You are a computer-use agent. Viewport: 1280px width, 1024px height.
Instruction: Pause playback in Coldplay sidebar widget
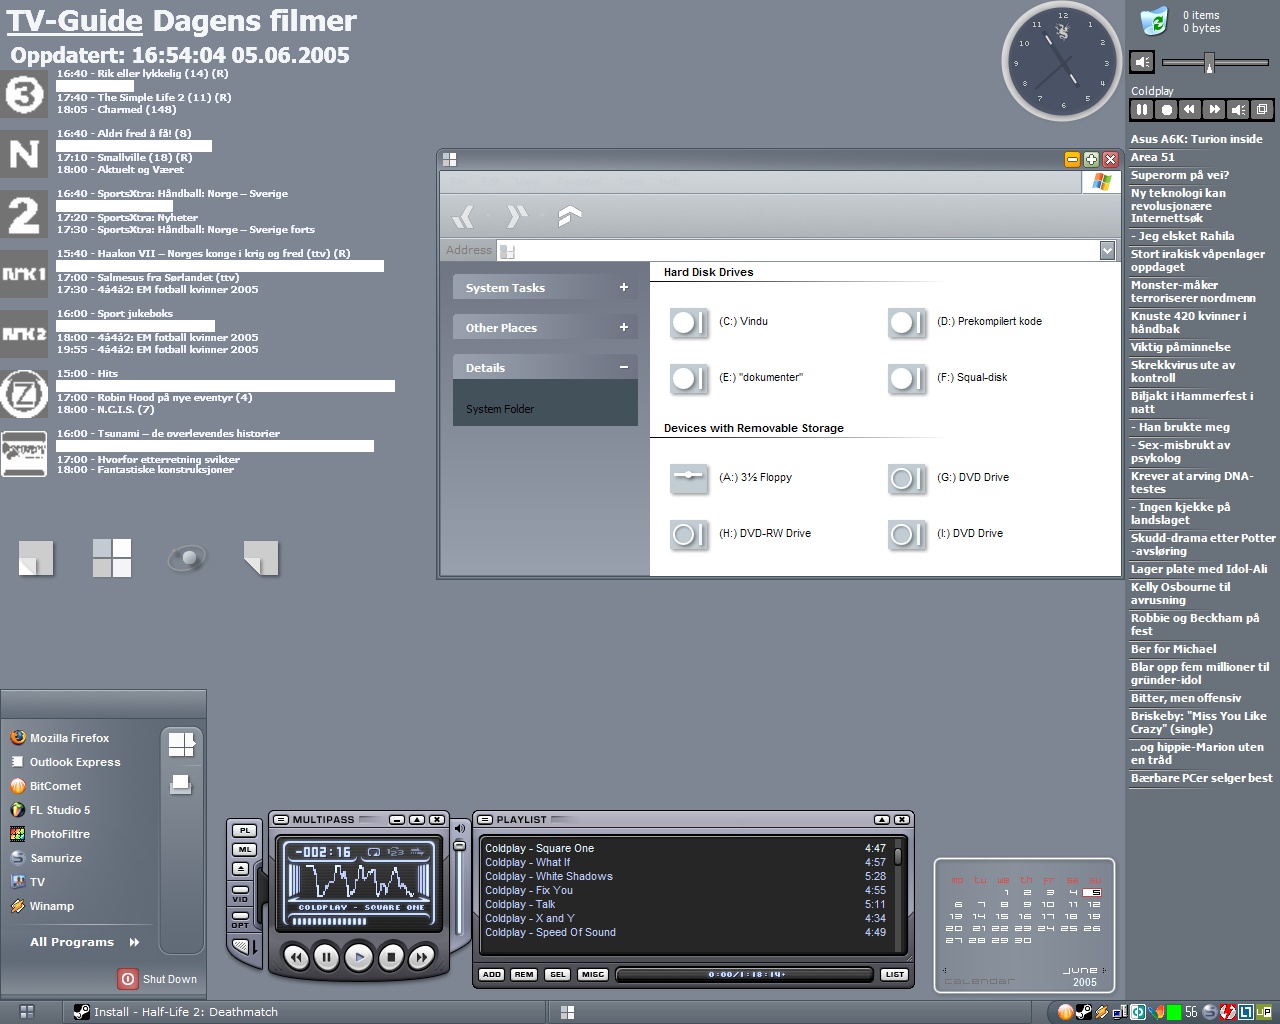coord(1142,110)
